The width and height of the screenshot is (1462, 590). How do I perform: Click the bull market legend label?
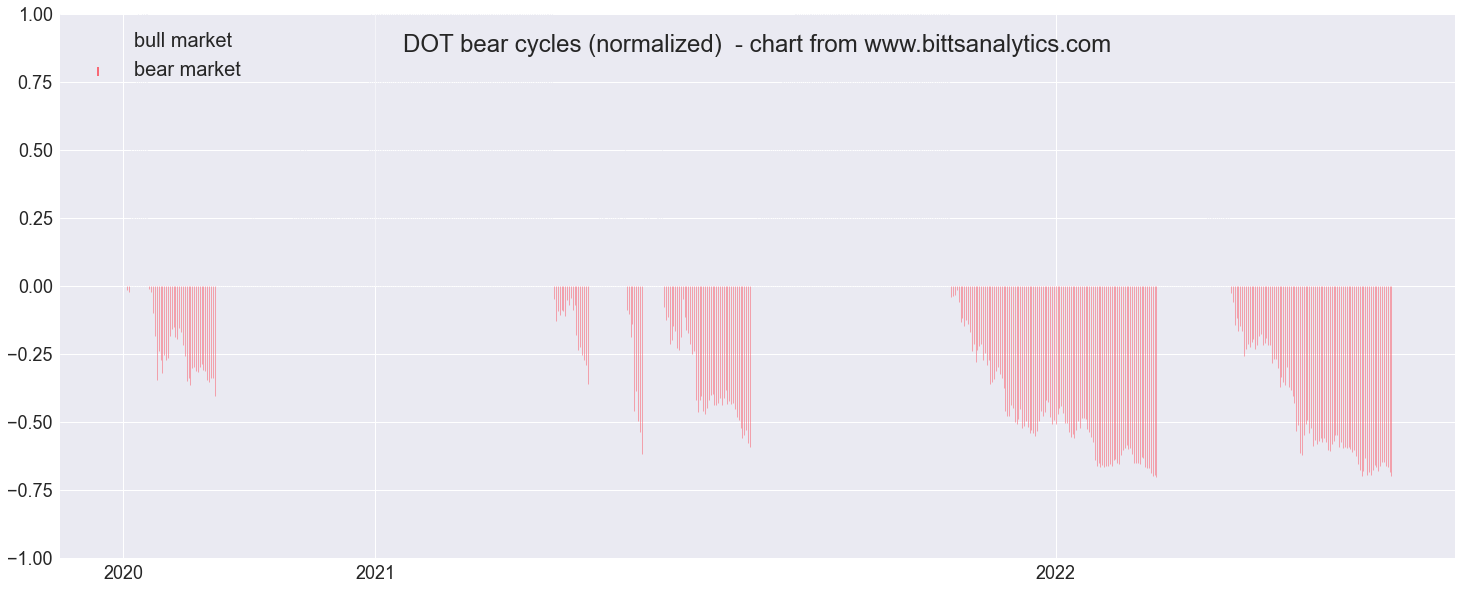coord(183,41)
